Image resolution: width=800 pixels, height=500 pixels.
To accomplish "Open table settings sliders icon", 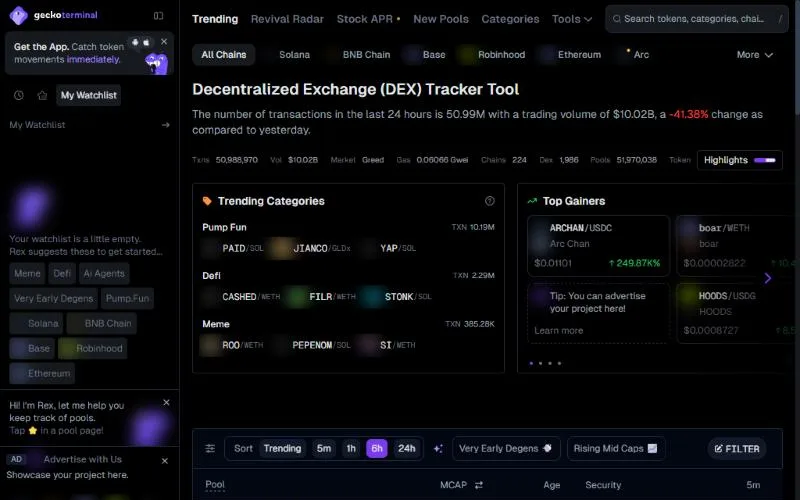I will click(x=210, y=448).
